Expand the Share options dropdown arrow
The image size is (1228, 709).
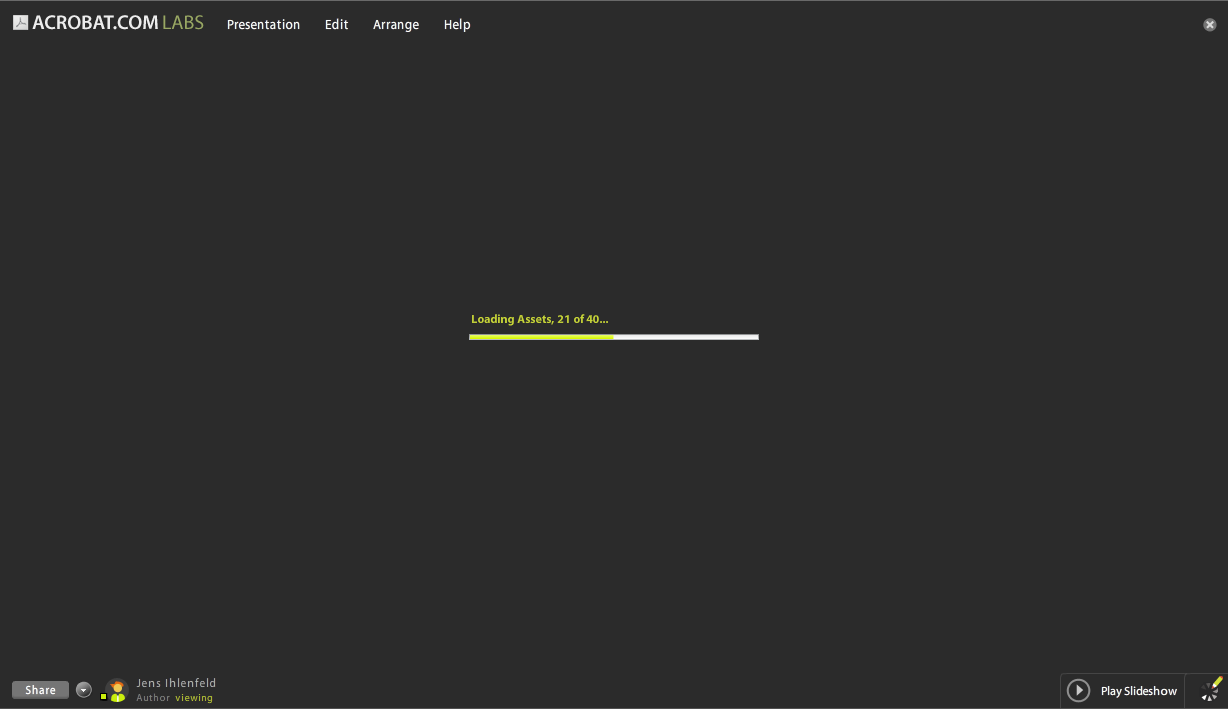click(83, 689)
